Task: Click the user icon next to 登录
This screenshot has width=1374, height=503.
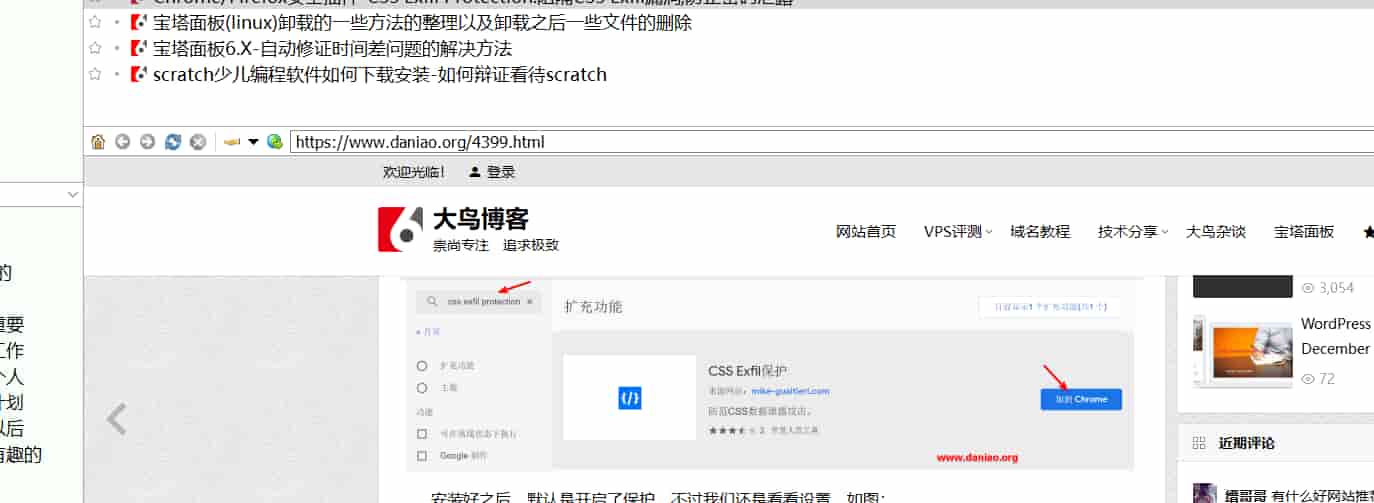Action: tap(474, 172)
